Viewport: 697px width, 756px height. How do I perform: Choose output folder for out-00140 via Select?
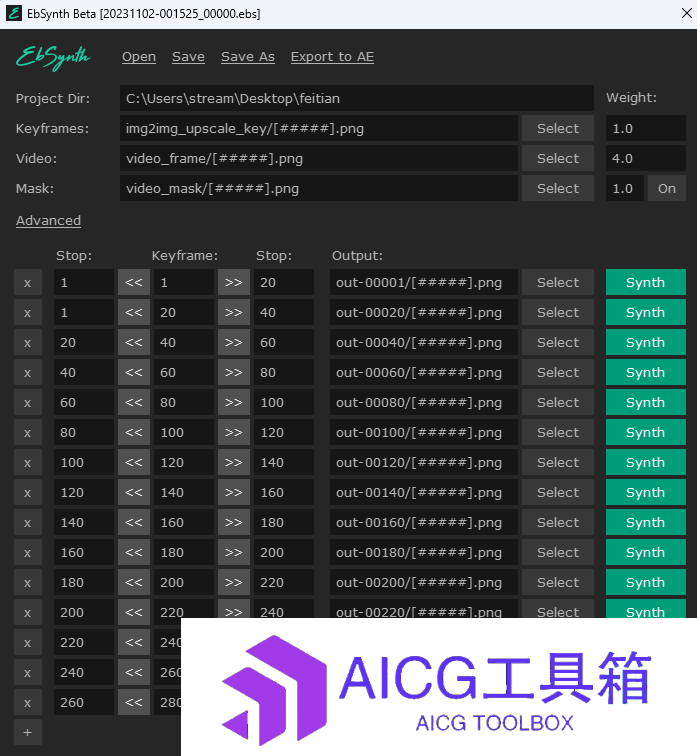click(558, 492)
